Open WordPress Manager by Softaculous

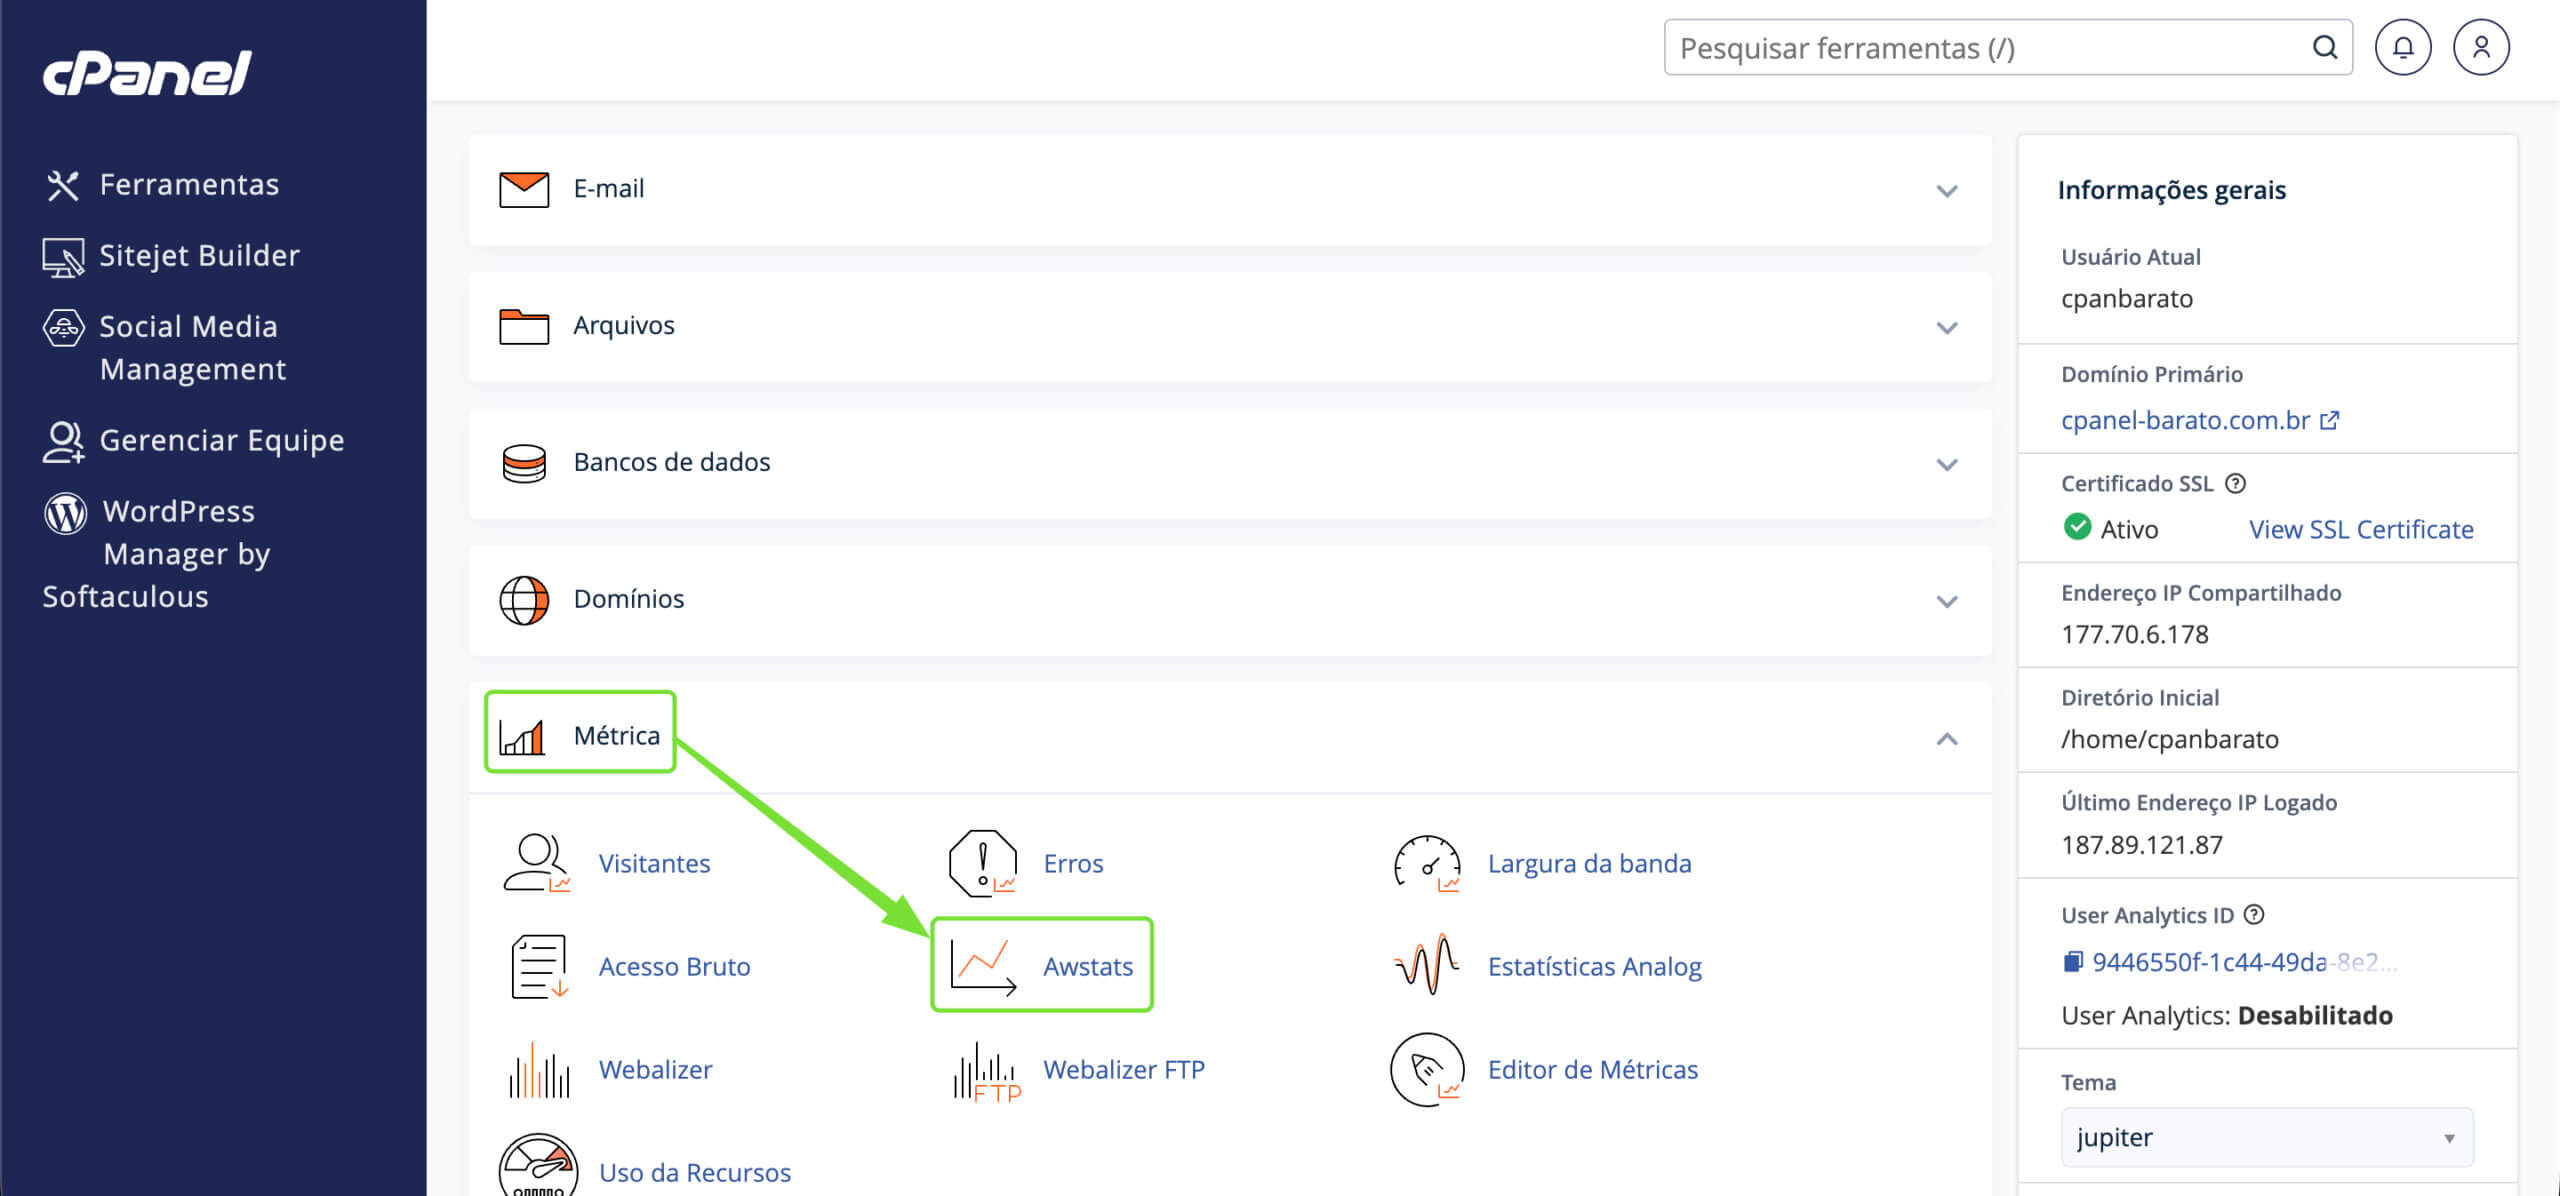157,554
